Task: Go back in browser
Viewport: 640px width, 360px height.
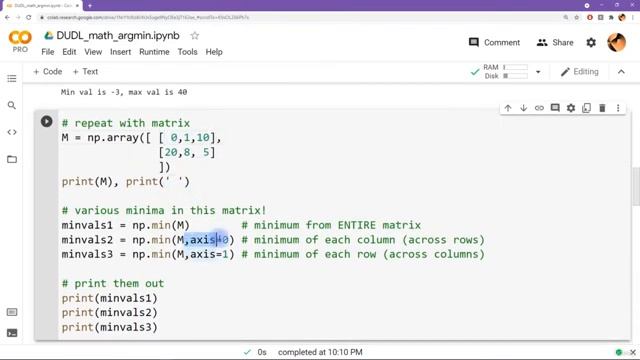Action: pos(7,17)
